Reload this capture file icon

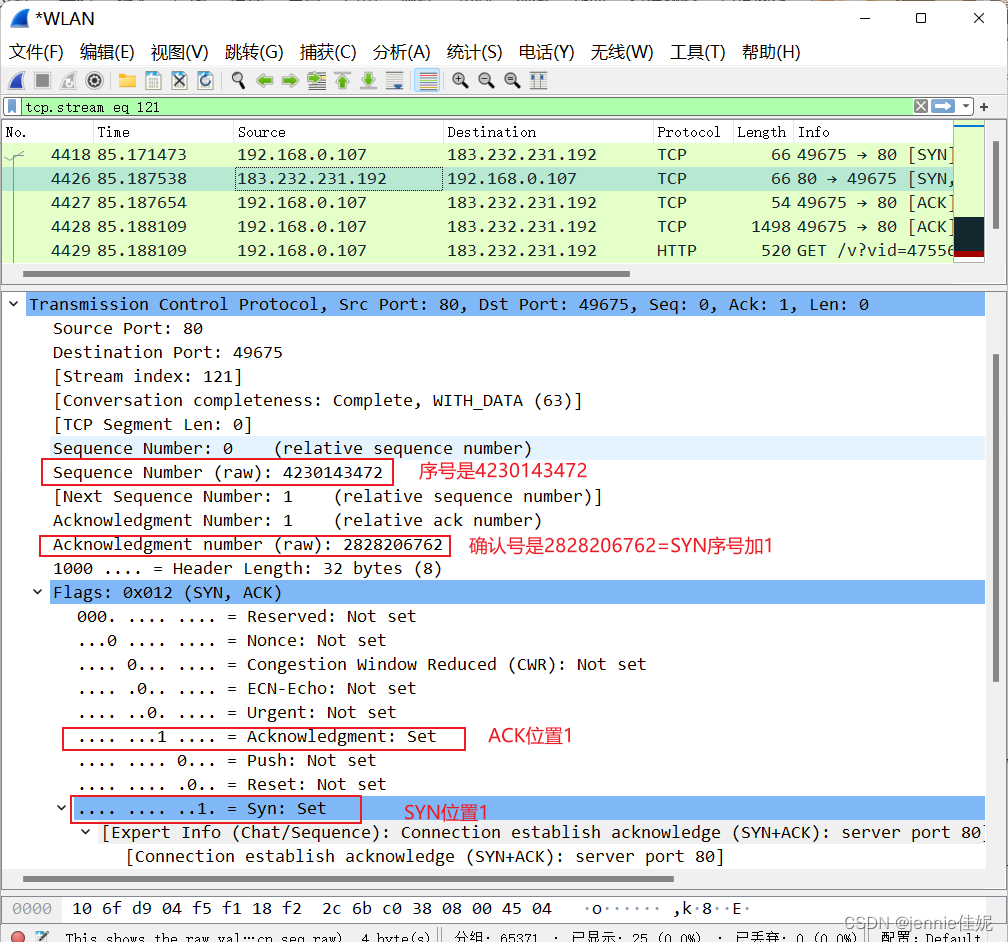205,80
